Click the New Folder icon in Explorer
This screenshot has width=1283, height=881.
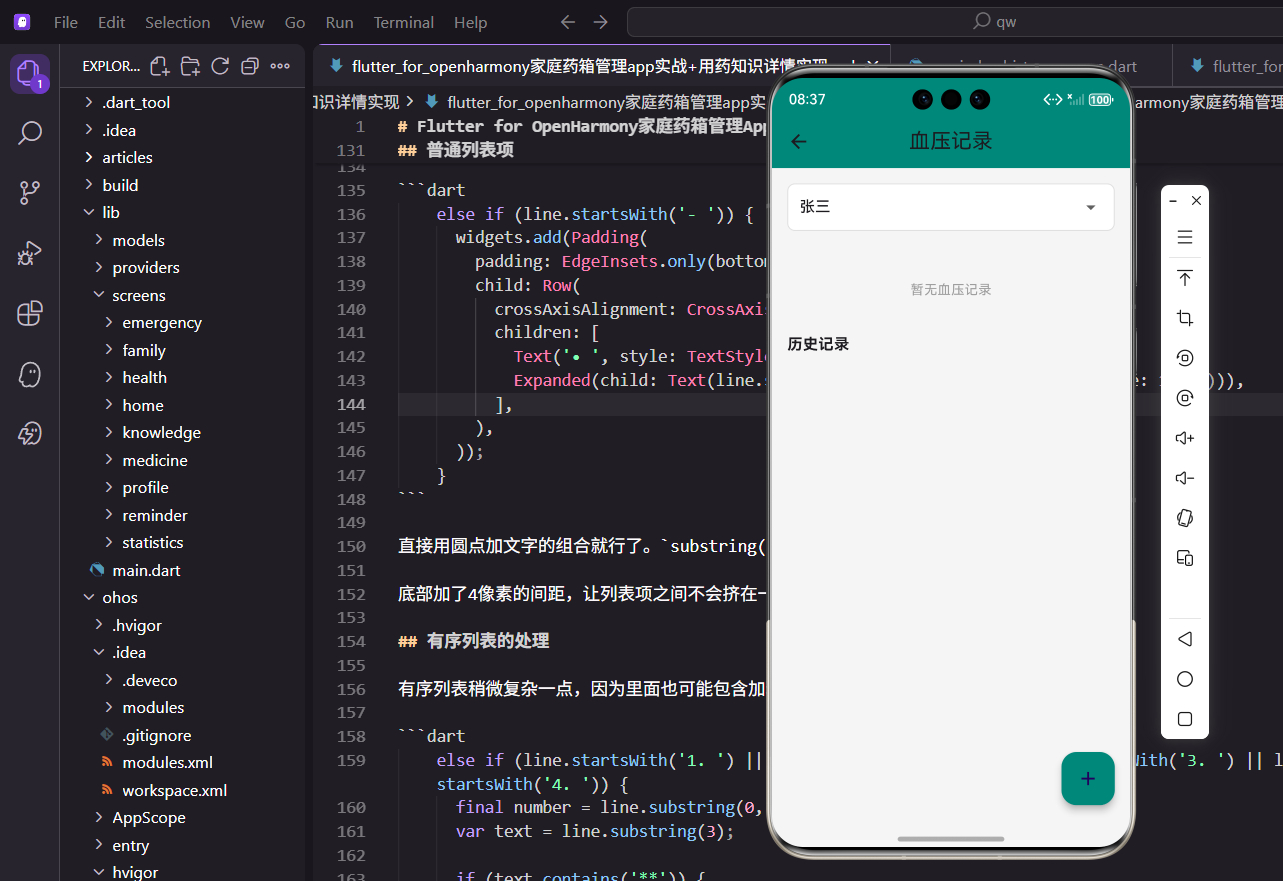coord(190,66)
